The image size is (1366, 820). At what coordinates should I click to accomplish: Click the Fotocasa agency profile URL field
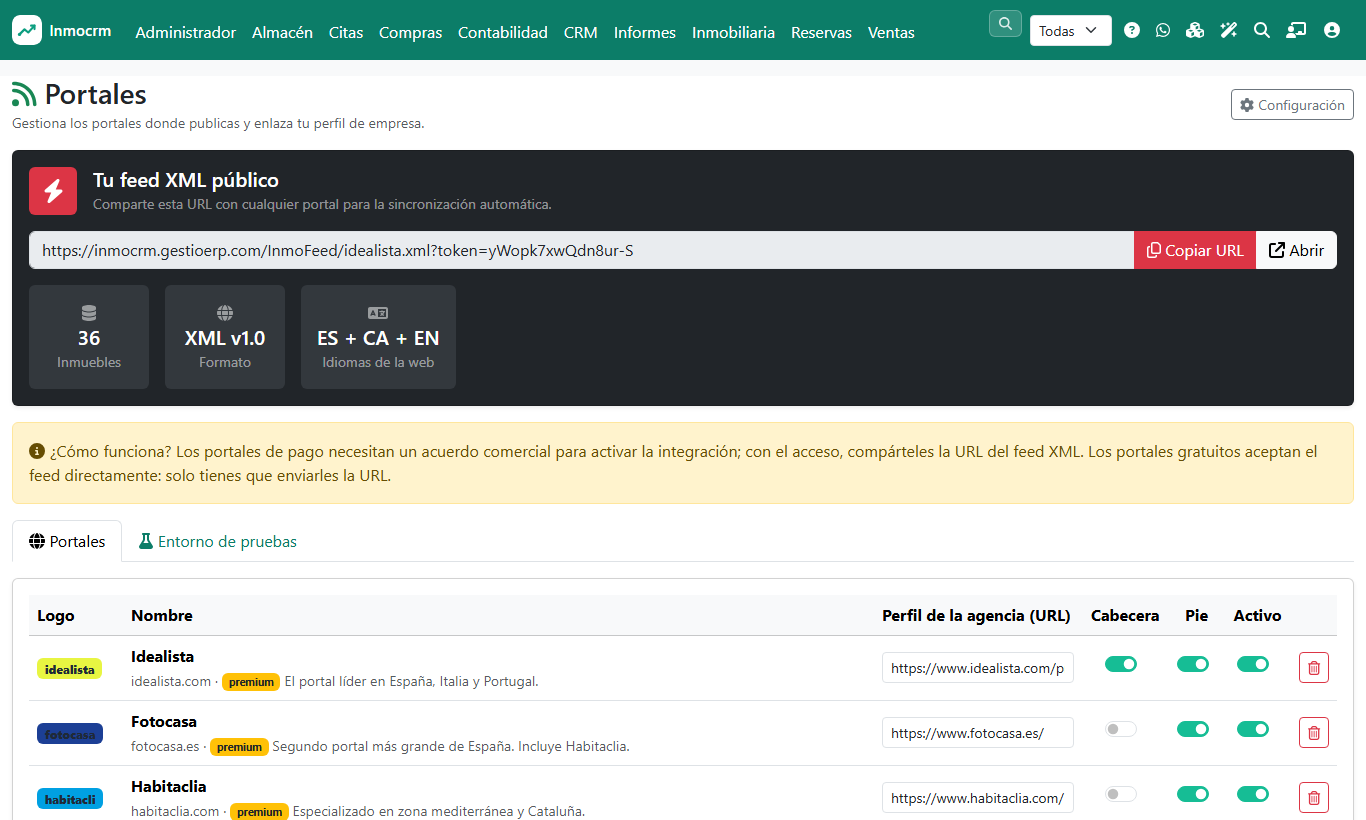pyautogui.click(x=978, y=733)
